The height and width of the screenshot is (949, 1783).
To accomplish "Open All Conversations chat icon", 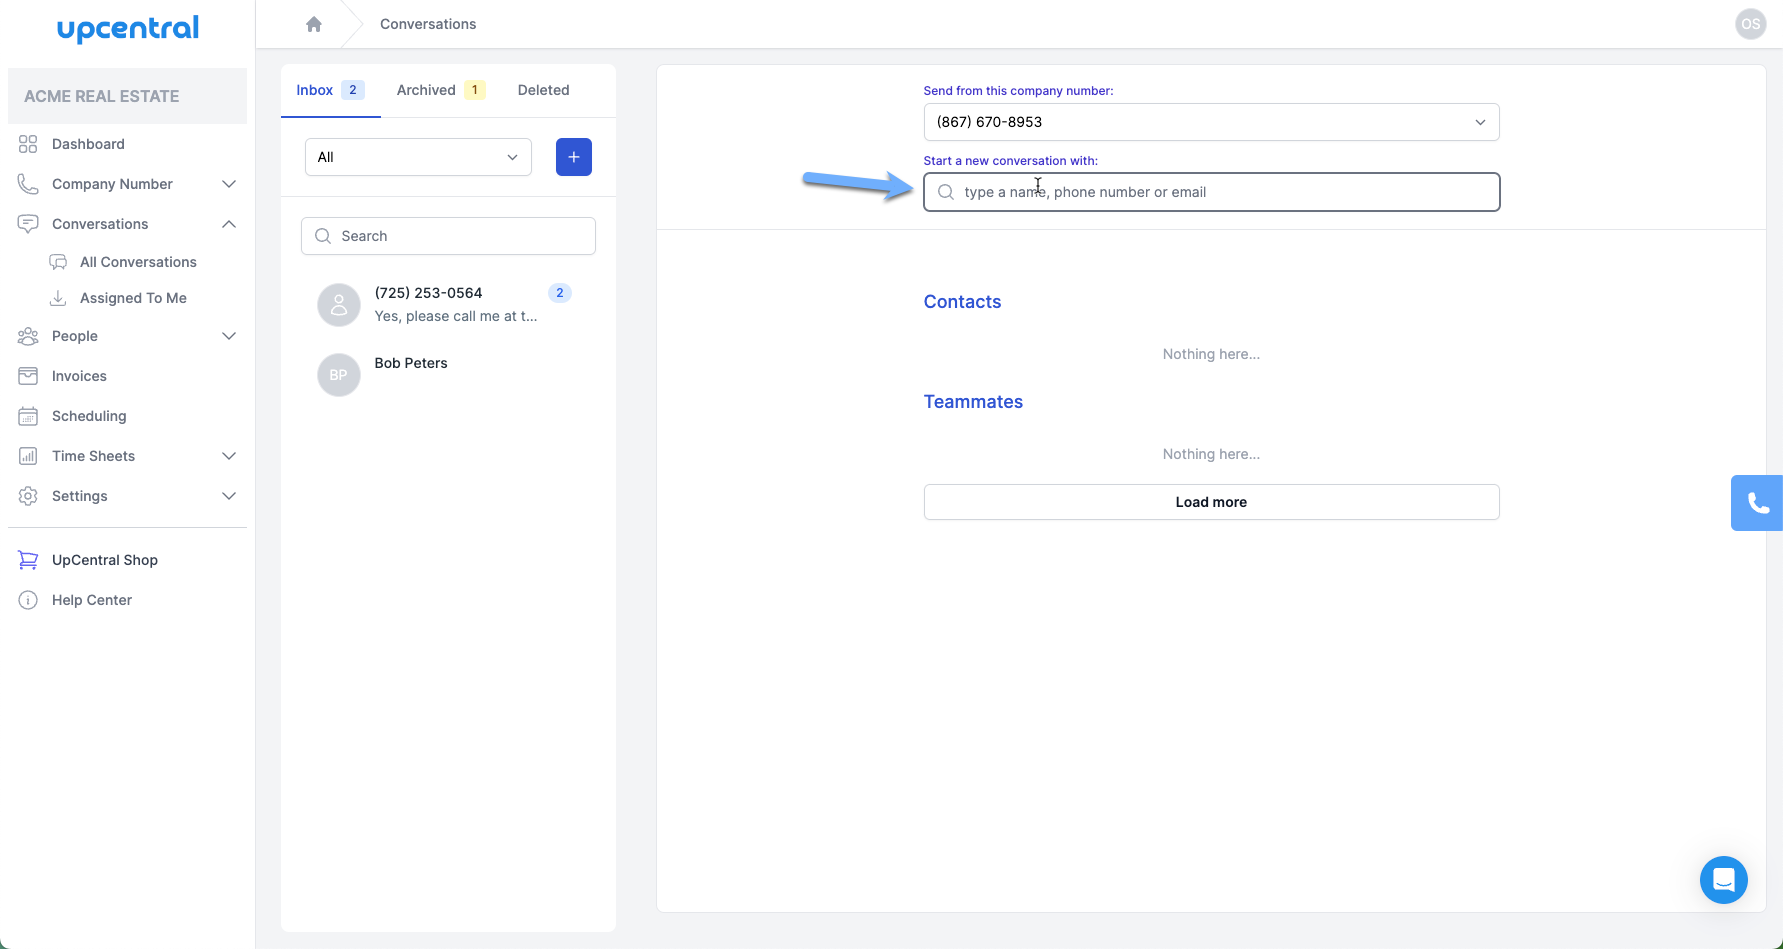I will pos(60,261).
